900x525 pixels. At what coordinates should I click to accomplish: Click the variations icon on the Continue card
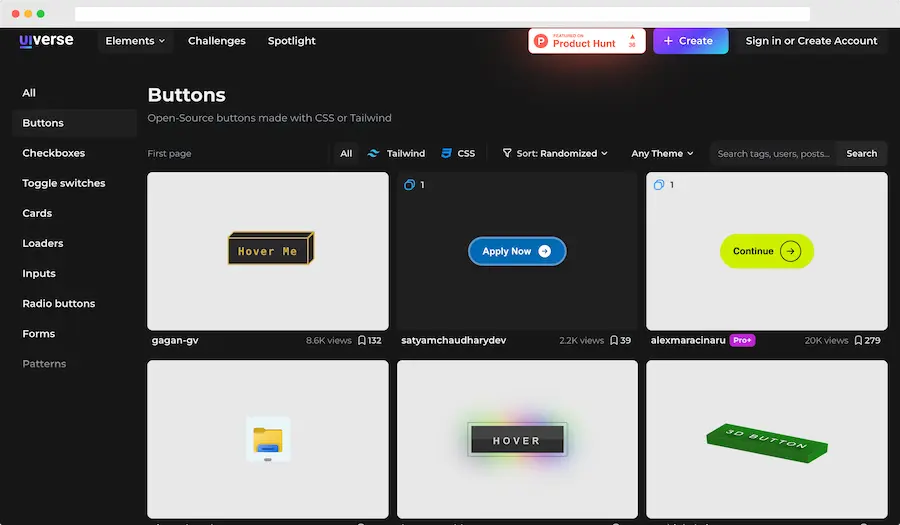[x=658, y=185]
